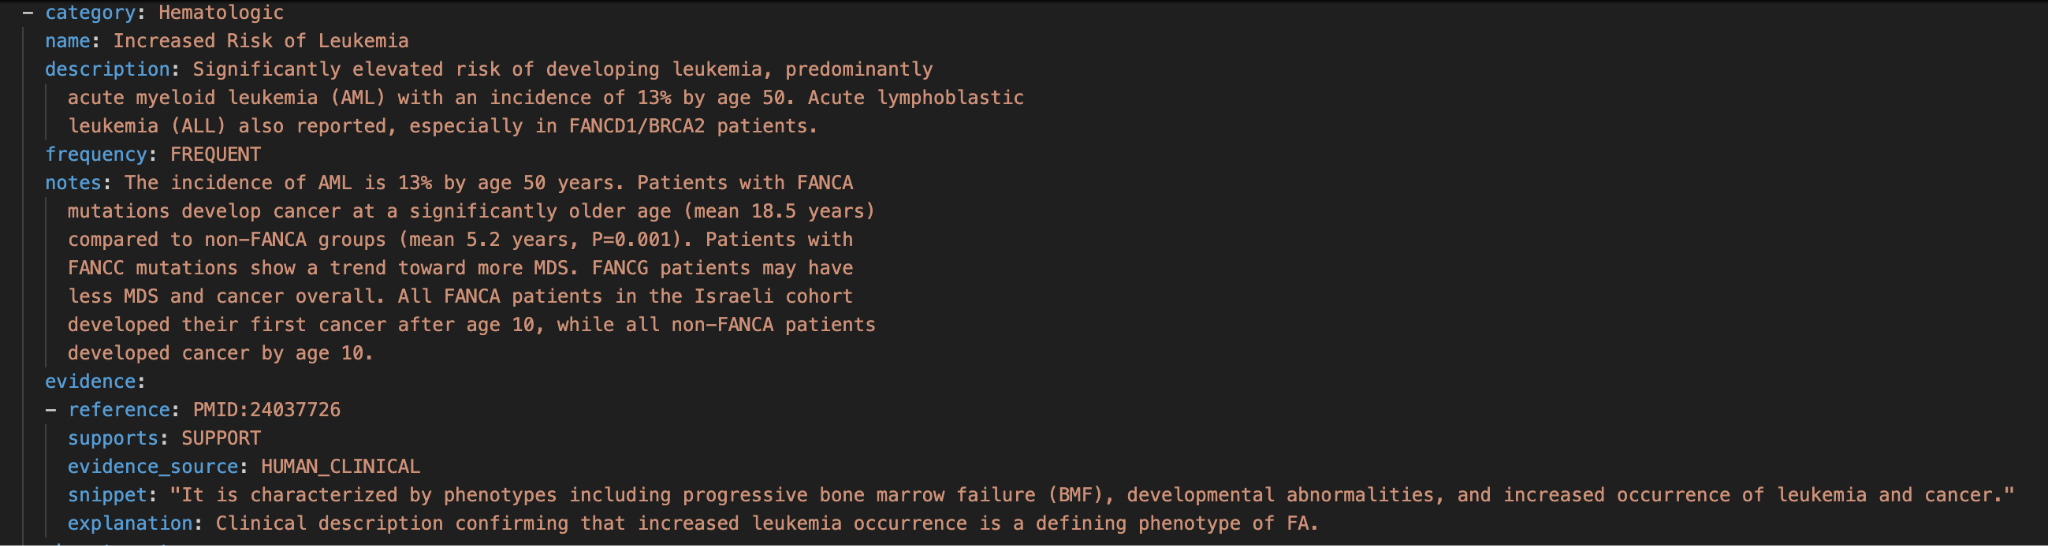Click 'FANCD1/BRCA2' in the description
Viewport: 2048px width, 546px height.
click(637, 126)
